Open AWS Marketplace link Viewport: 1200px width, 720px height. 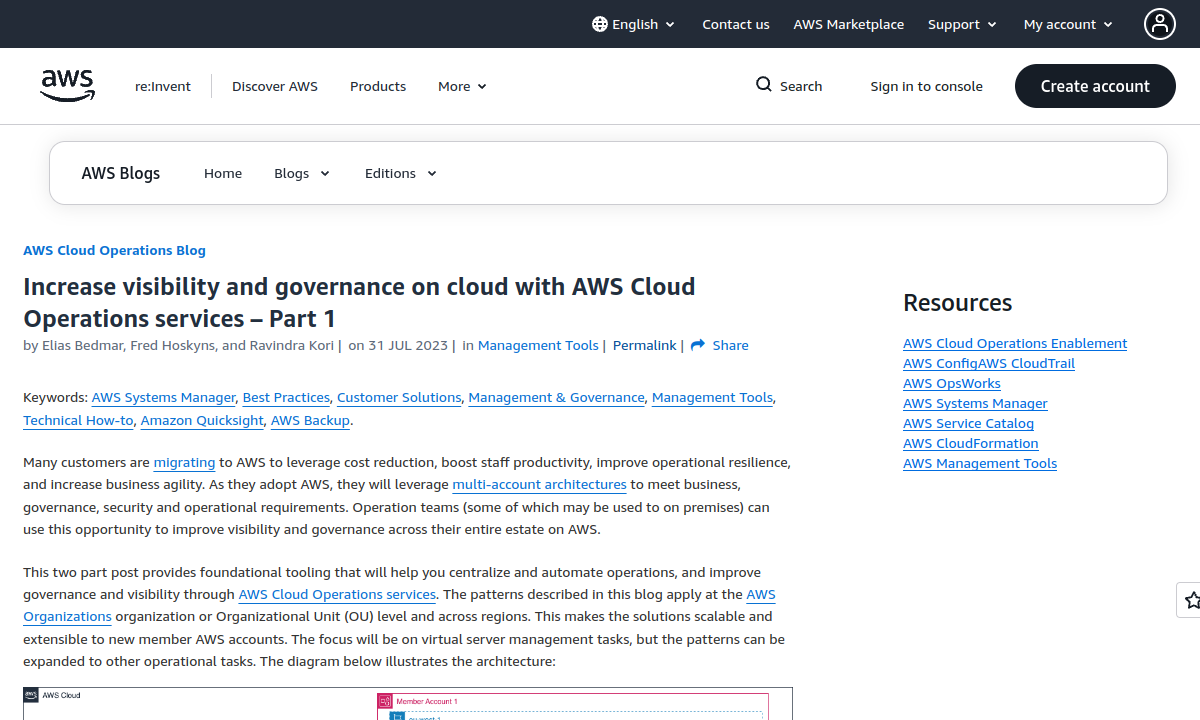coord(849,24)
